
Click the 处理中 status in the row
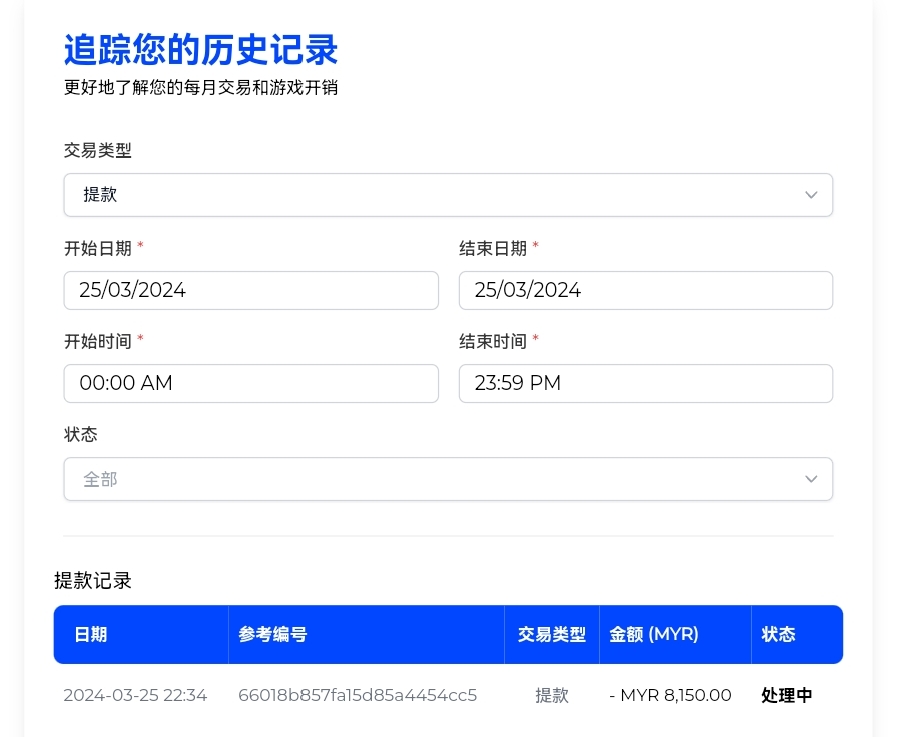pyautogui.click(x=786, y=695)
